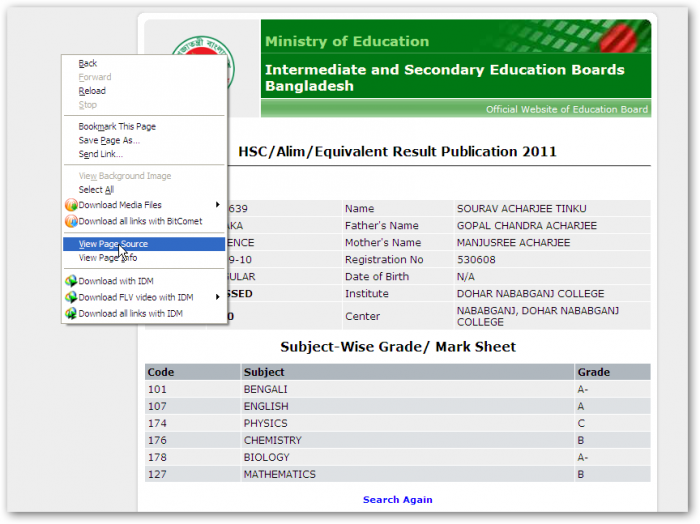Screen dimensions: 700x524
Task: Click the Date of Birth N/A value
Action: point(466,277)
